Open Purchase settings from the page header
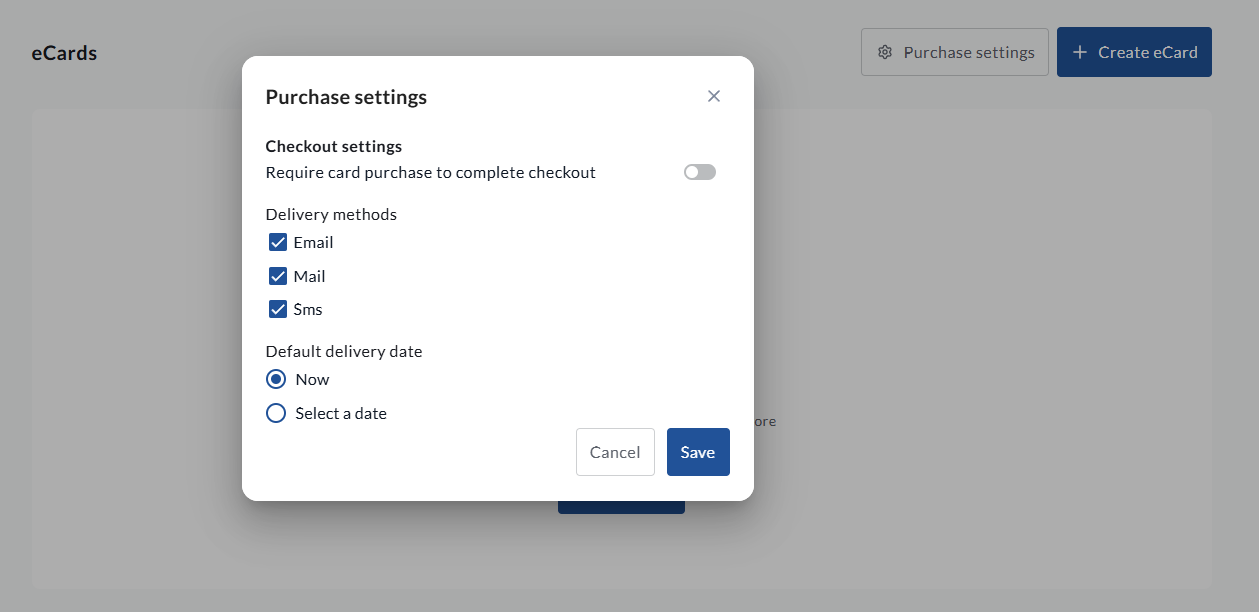Image resolution: width=1259 pixels, height=612 pixels. tap(955, 52)
